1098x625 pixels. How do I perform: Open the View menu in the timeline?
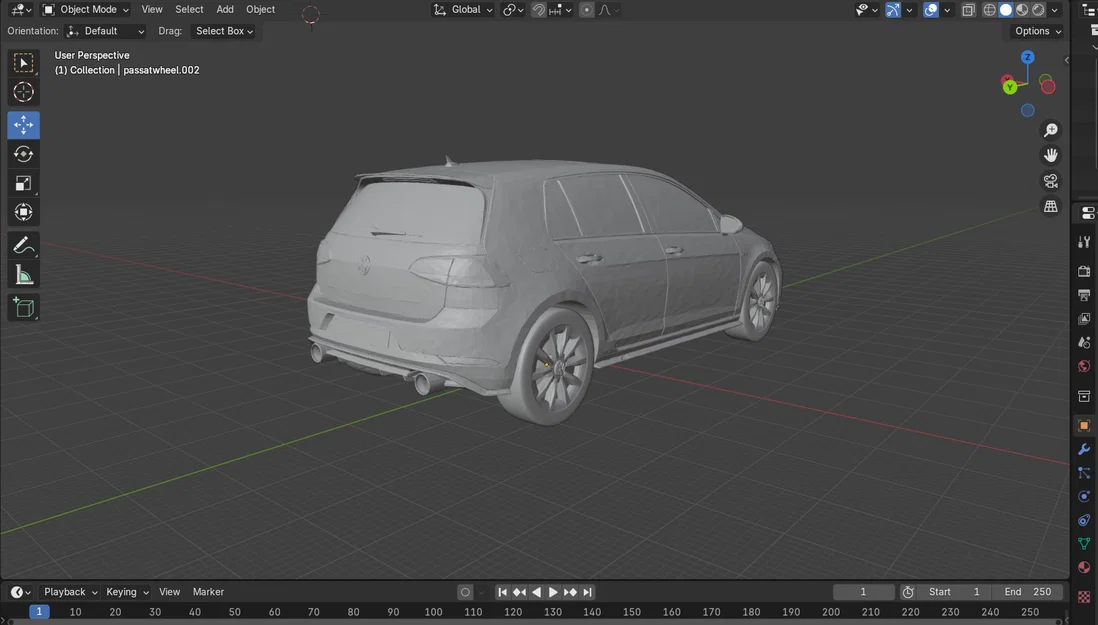169,591
